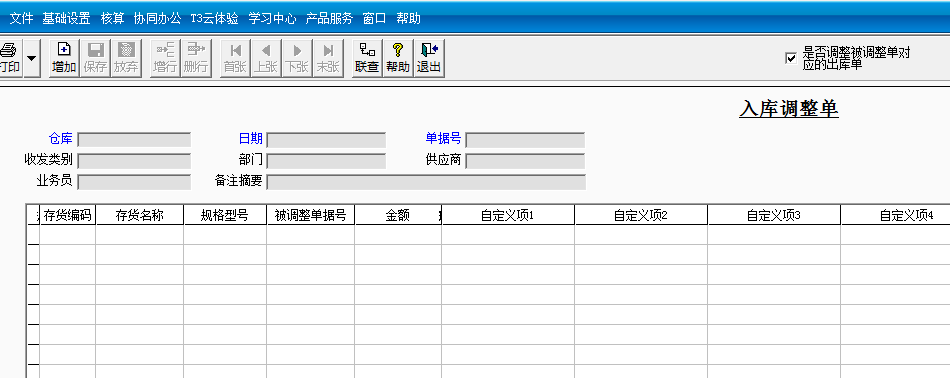Open the 文件 menu
This screenshot has width=950, height=378.
[21, 18]
